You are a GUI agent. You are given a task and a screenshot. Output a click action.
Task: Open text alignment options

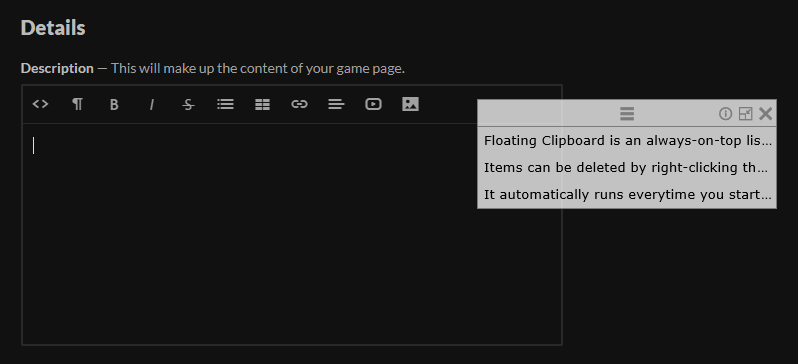pos(336,104)
